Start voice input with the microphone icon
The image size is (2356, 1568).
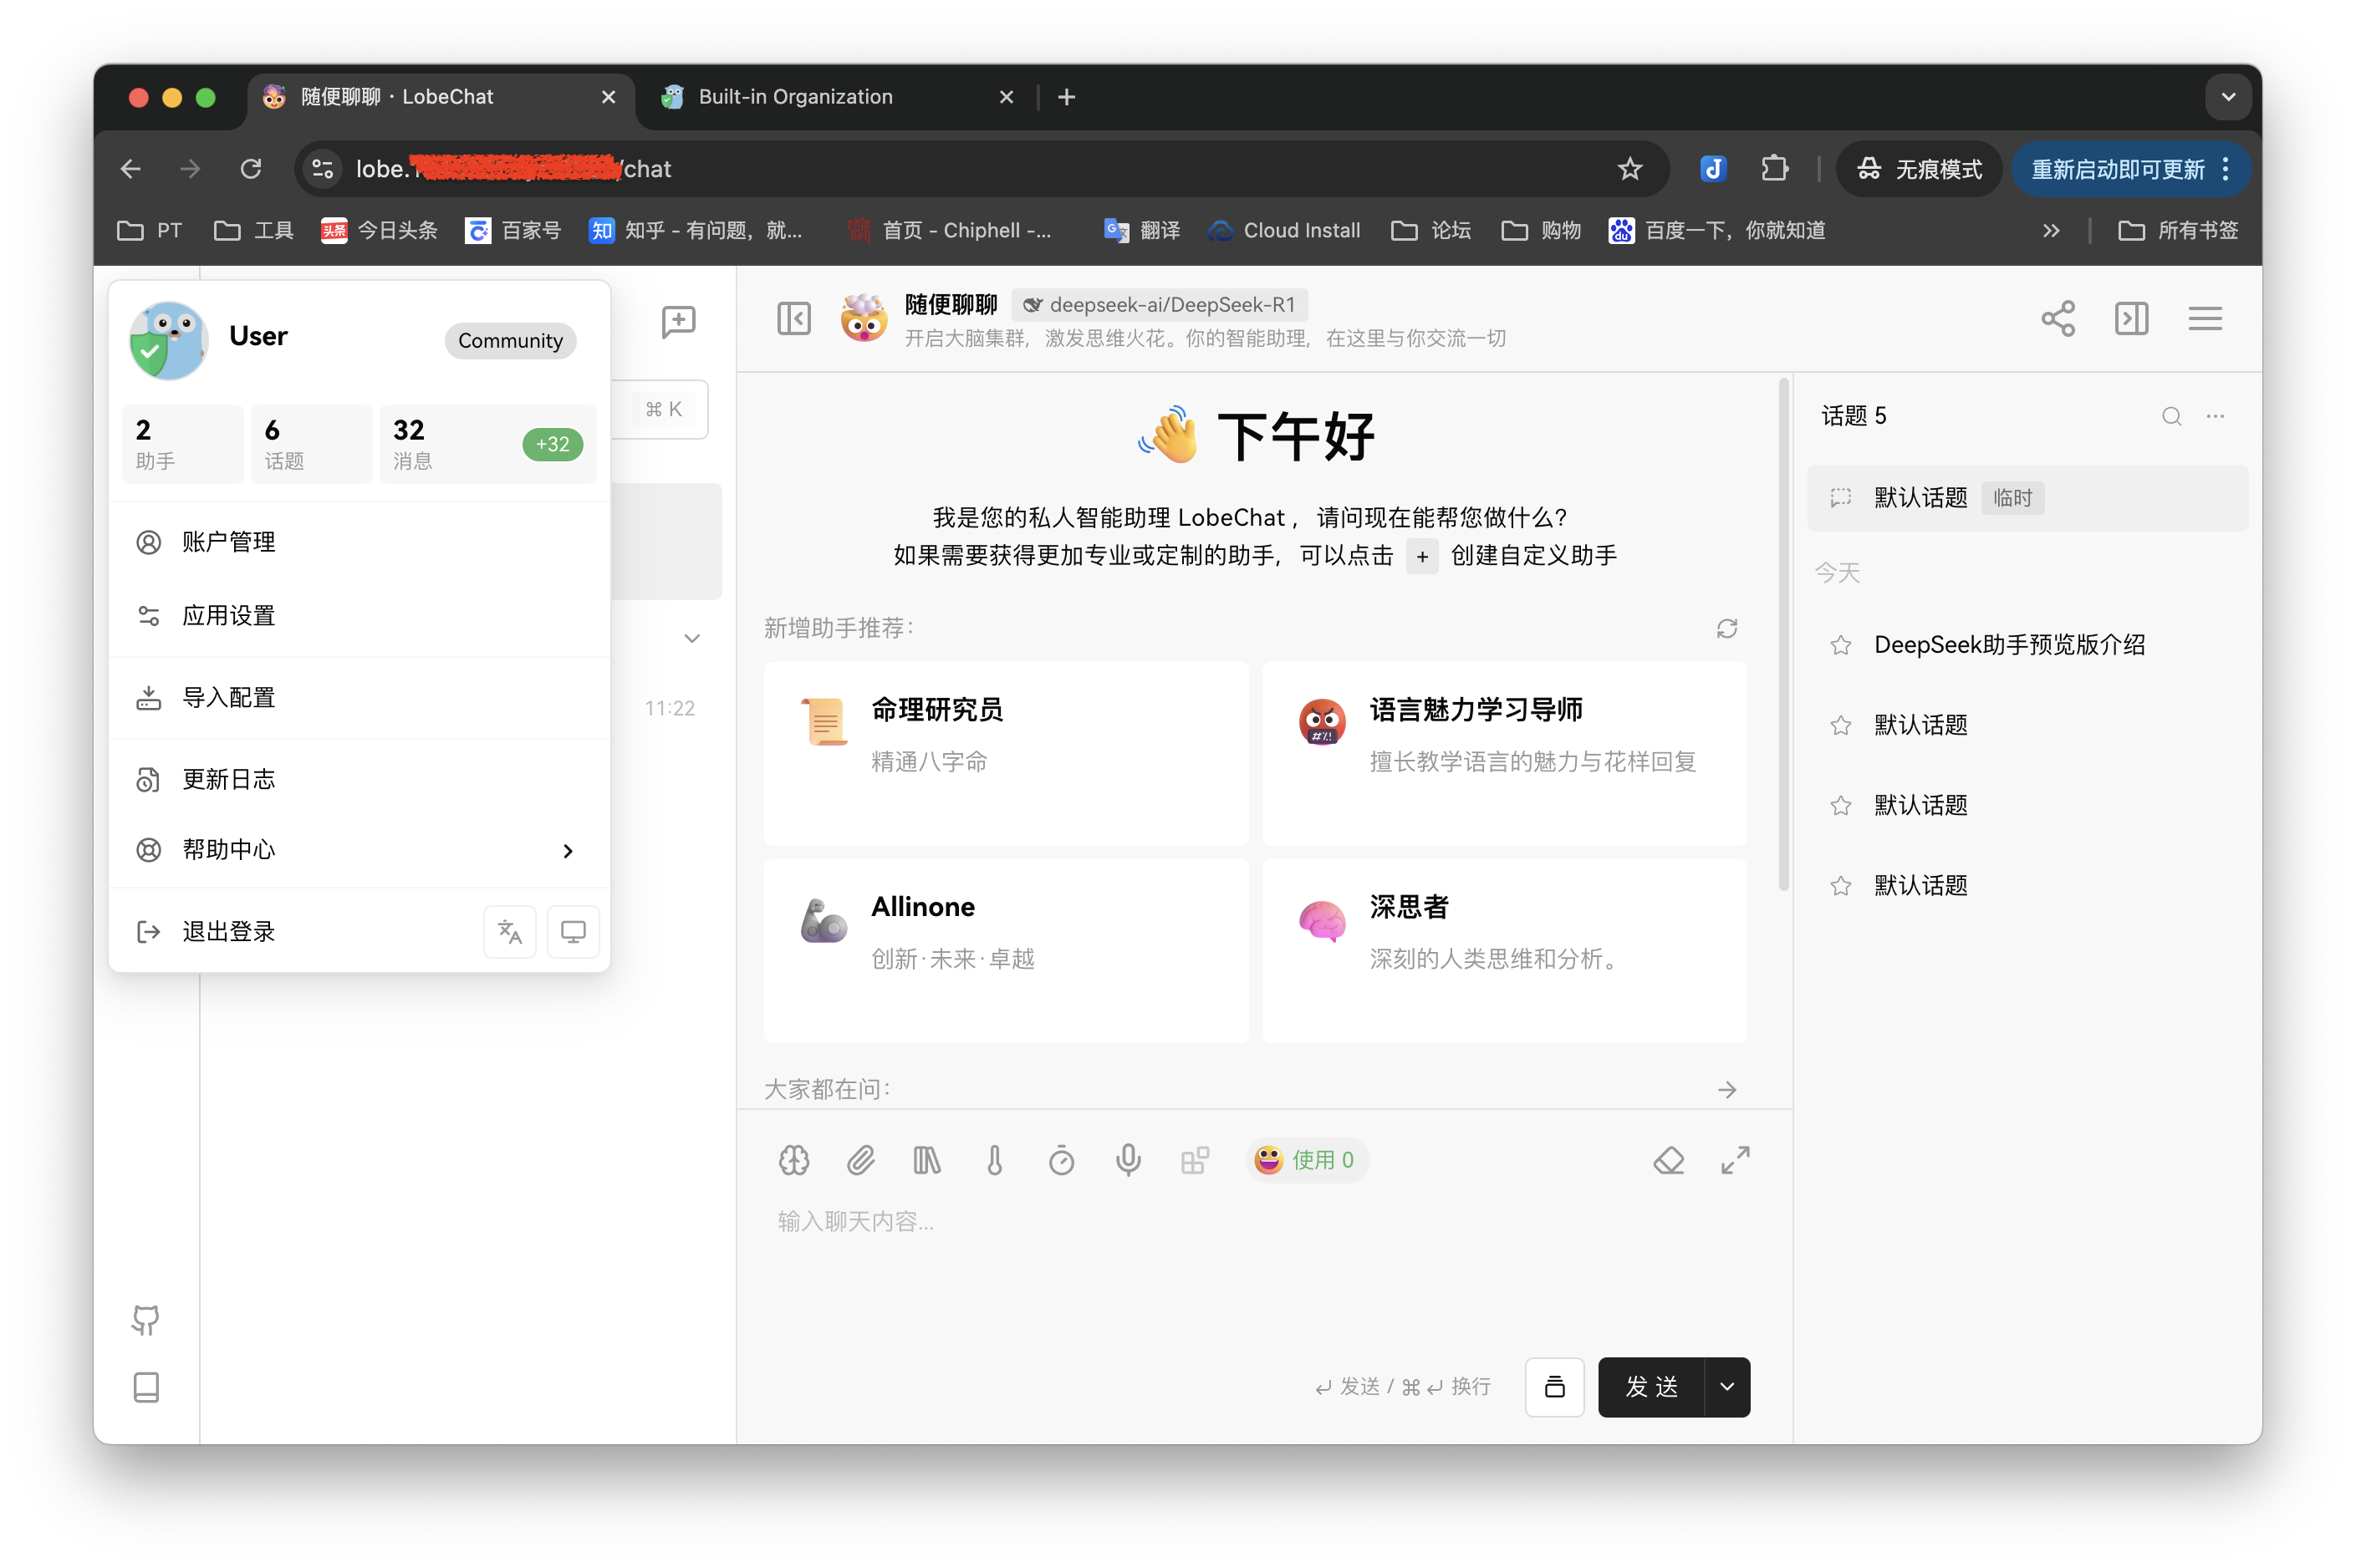pyautogui.click(x=1128, y=1160)
